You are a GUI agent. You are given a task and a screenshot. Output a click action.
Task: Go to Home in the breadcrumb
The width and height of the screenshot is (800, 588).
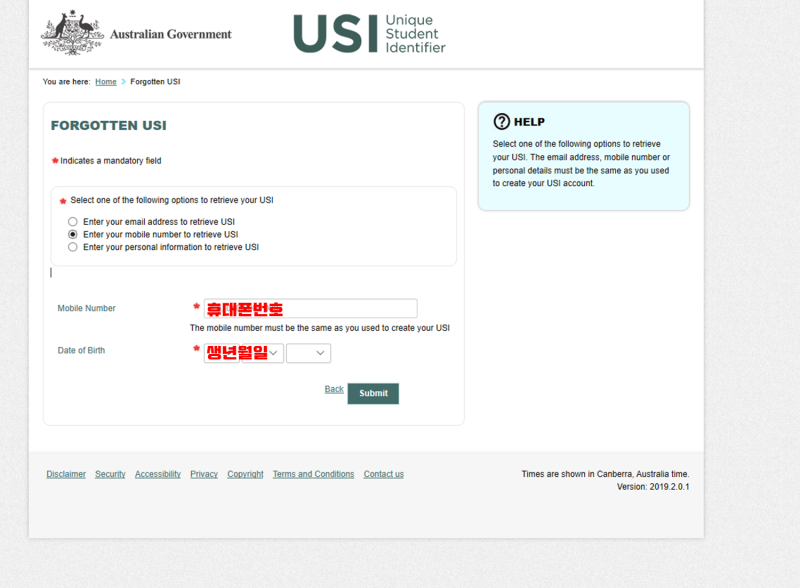click(106, 82)
